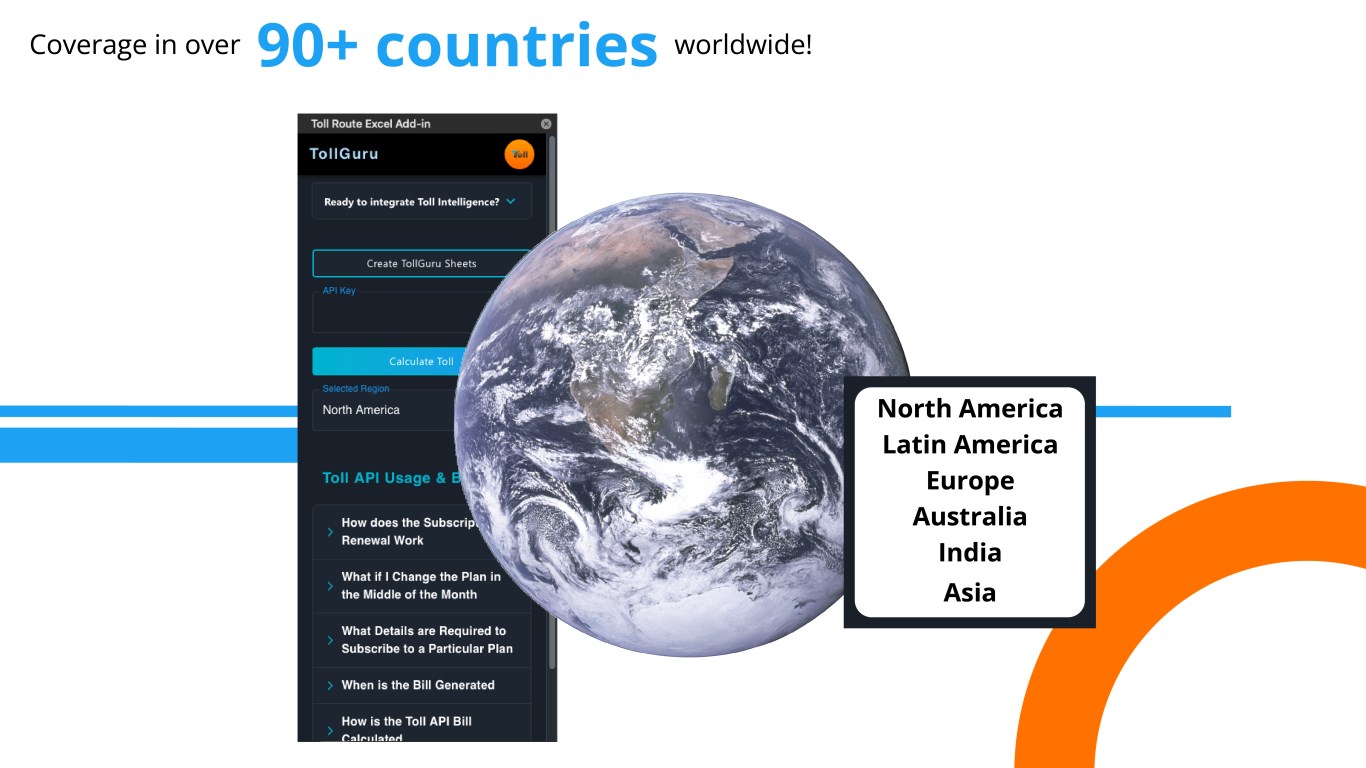Viewport: 1366px width, 768px height.
Task: Click 'Toll API Usage' section heading
Action: [390, 478]
